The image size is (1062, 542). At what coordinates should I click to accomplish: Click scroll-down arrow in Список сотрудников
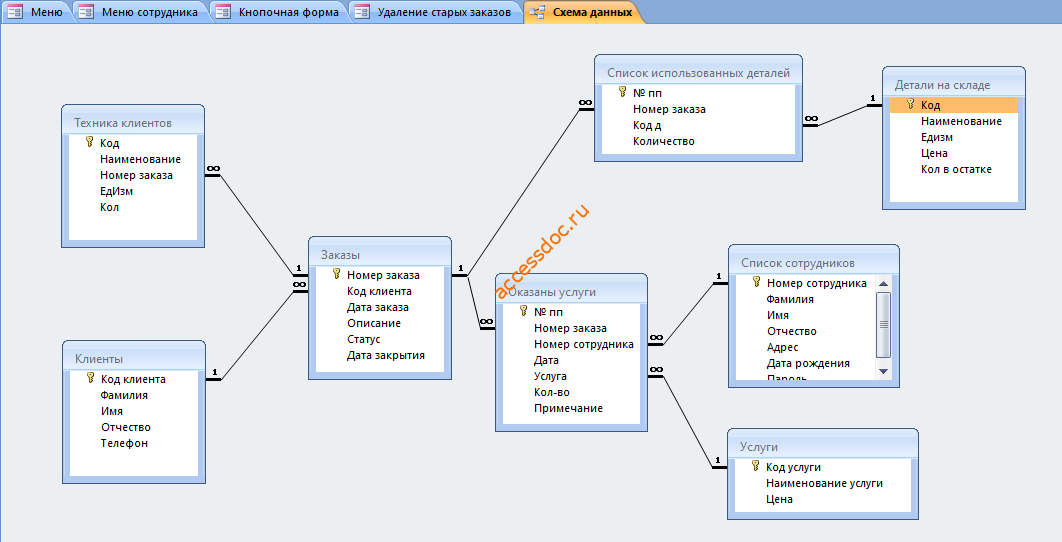[883, 371]
